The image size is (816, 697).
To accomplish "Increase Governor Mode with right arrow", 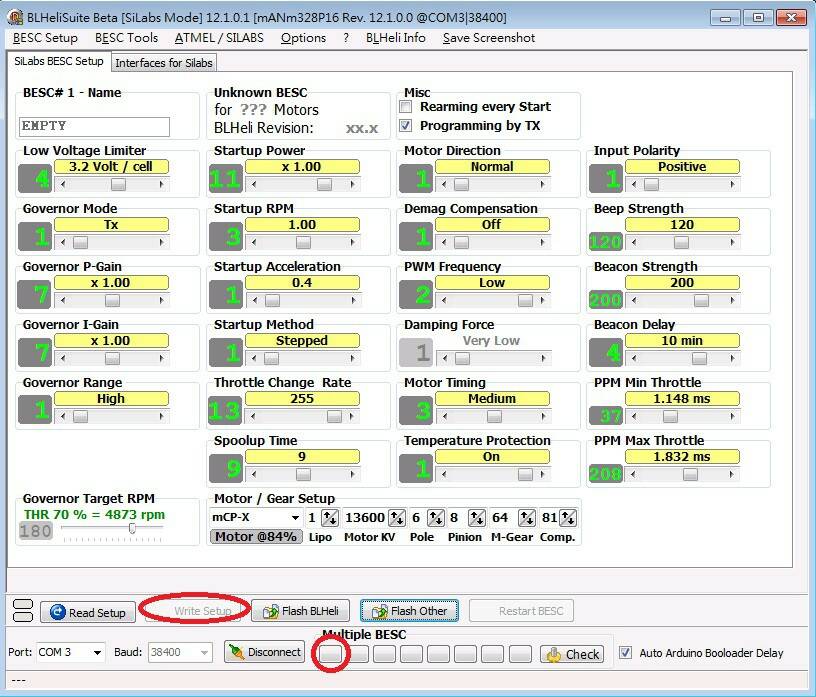I will (162, 243).
